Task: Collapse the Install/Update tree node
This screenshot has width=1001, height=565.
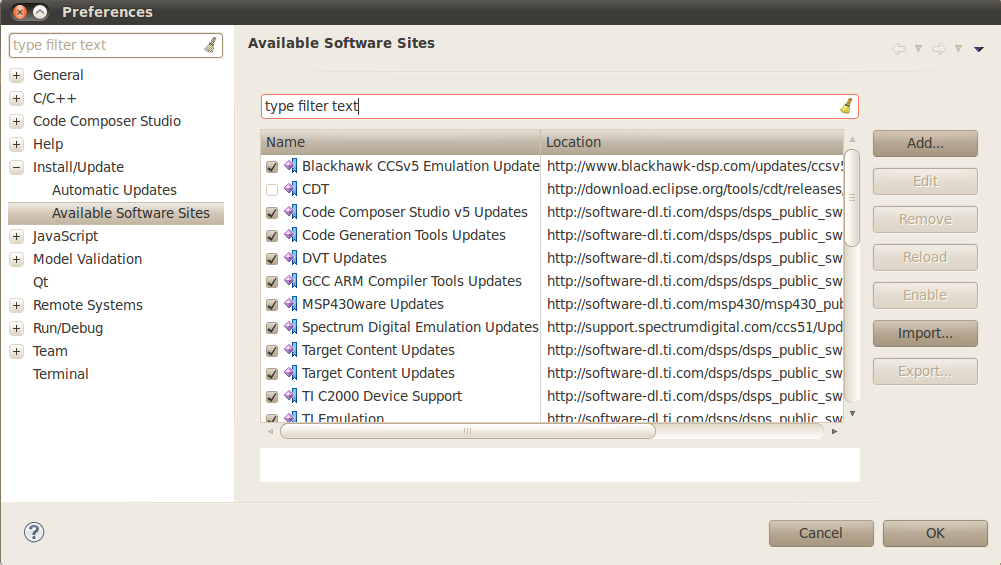Action: [16, 167]
